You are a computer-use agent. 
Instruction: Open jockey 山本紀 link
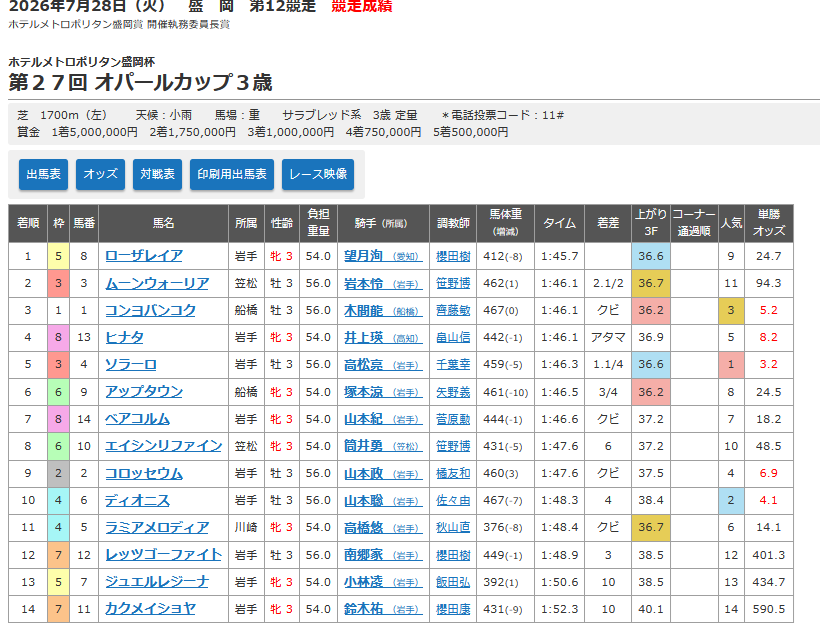click(383, 419)
